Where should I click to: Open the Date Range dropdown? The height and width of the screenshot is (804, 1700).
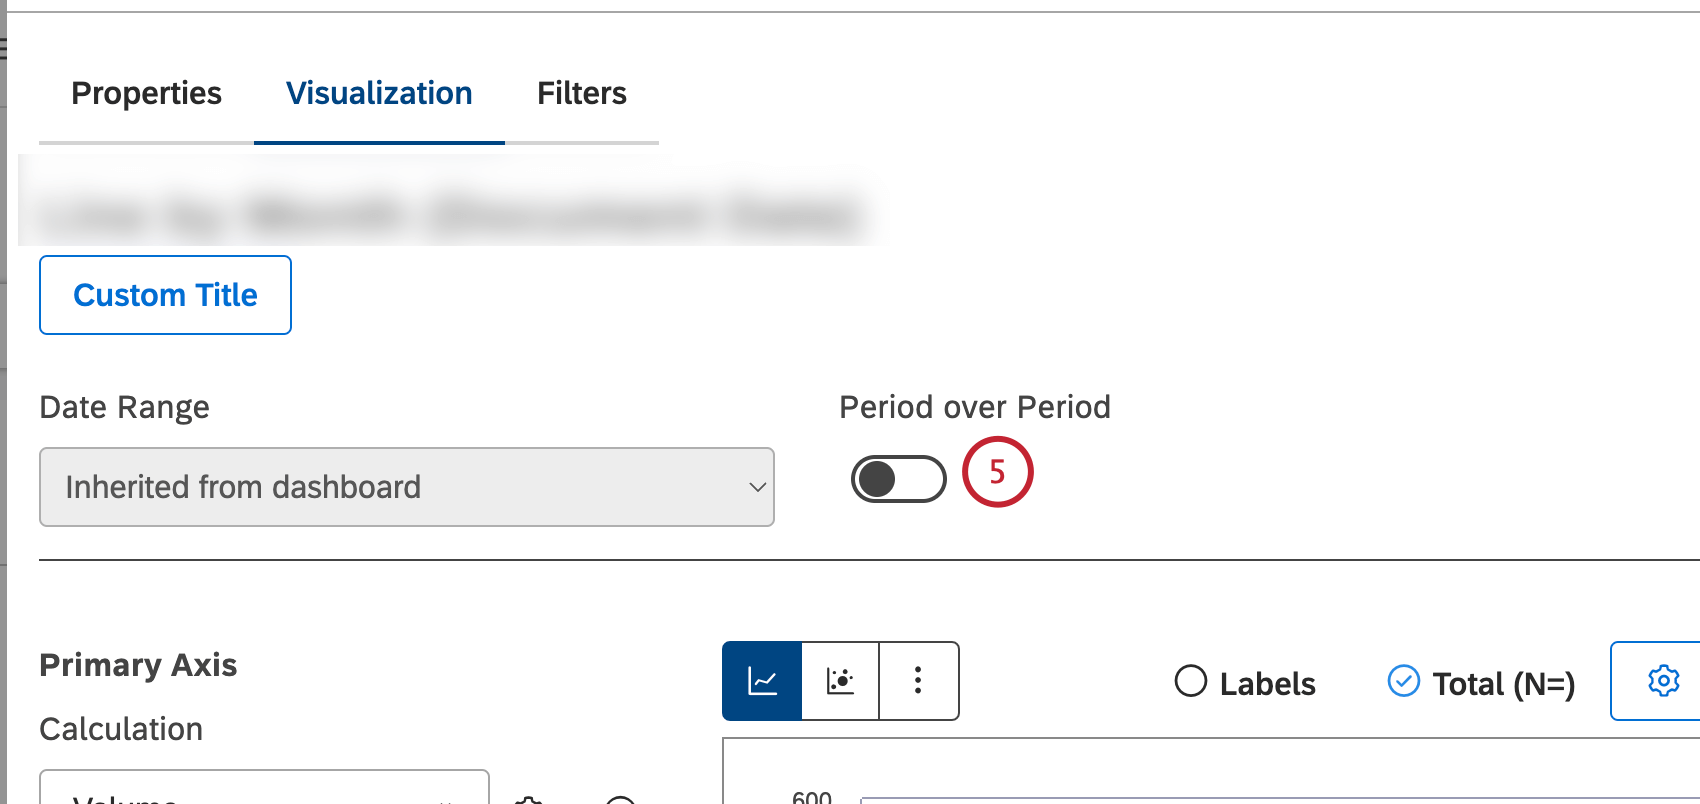(x=406, y=487)
